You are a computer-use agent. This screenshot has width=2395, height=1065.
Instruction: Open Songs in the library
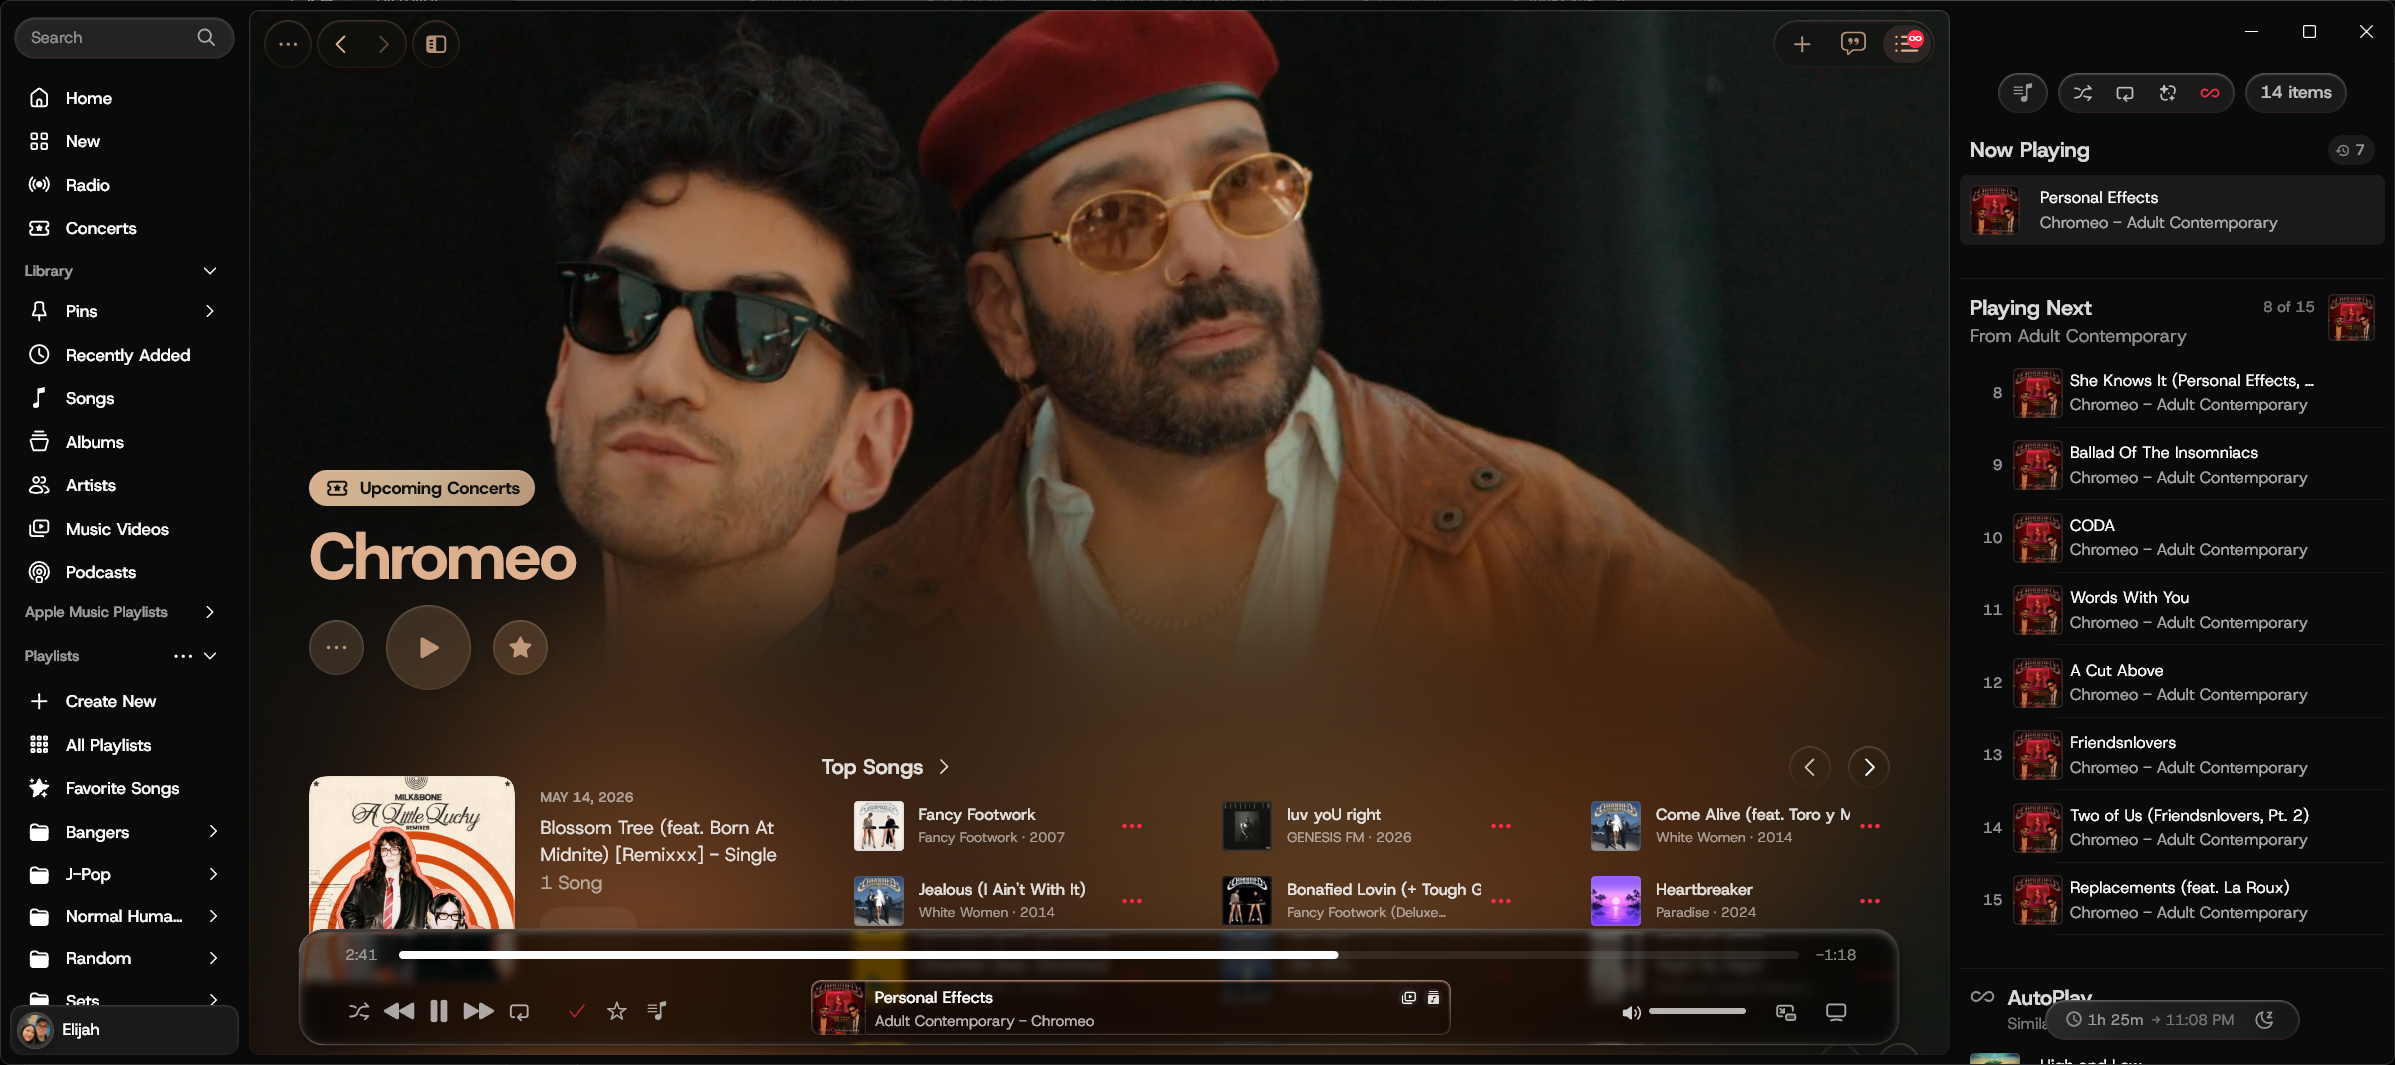click(x=125, y=398)
